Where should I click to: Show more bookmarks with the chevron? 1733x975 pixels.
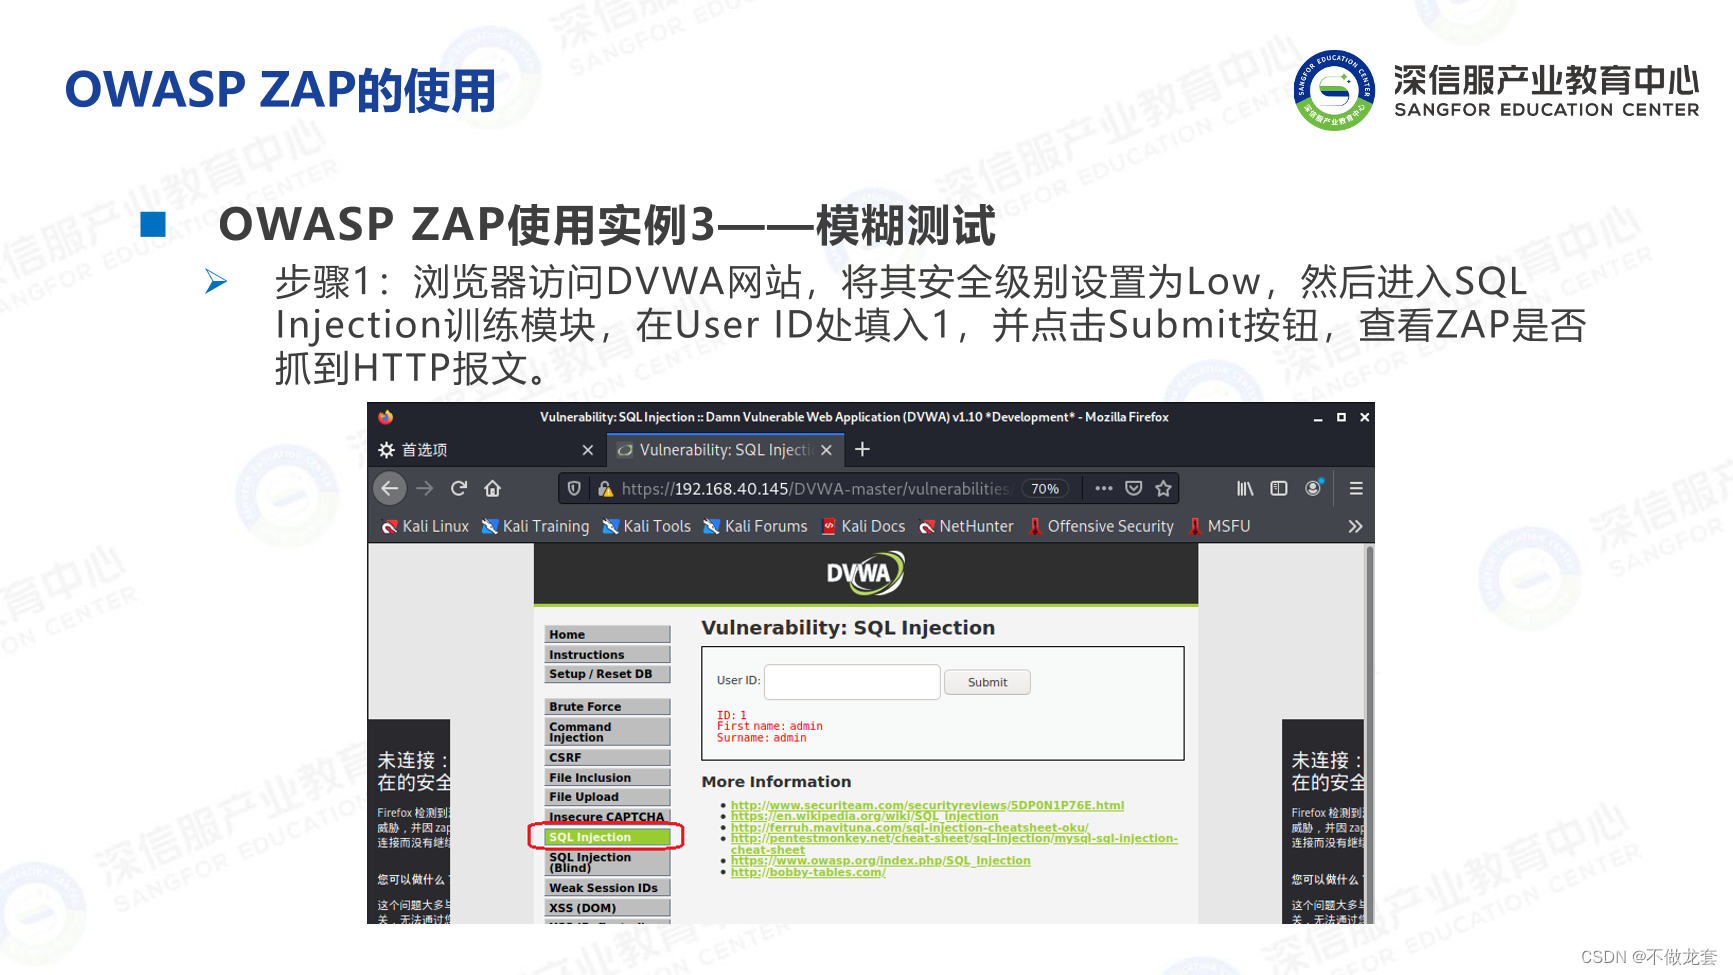pyautogui.click(x=1355, y=526)
